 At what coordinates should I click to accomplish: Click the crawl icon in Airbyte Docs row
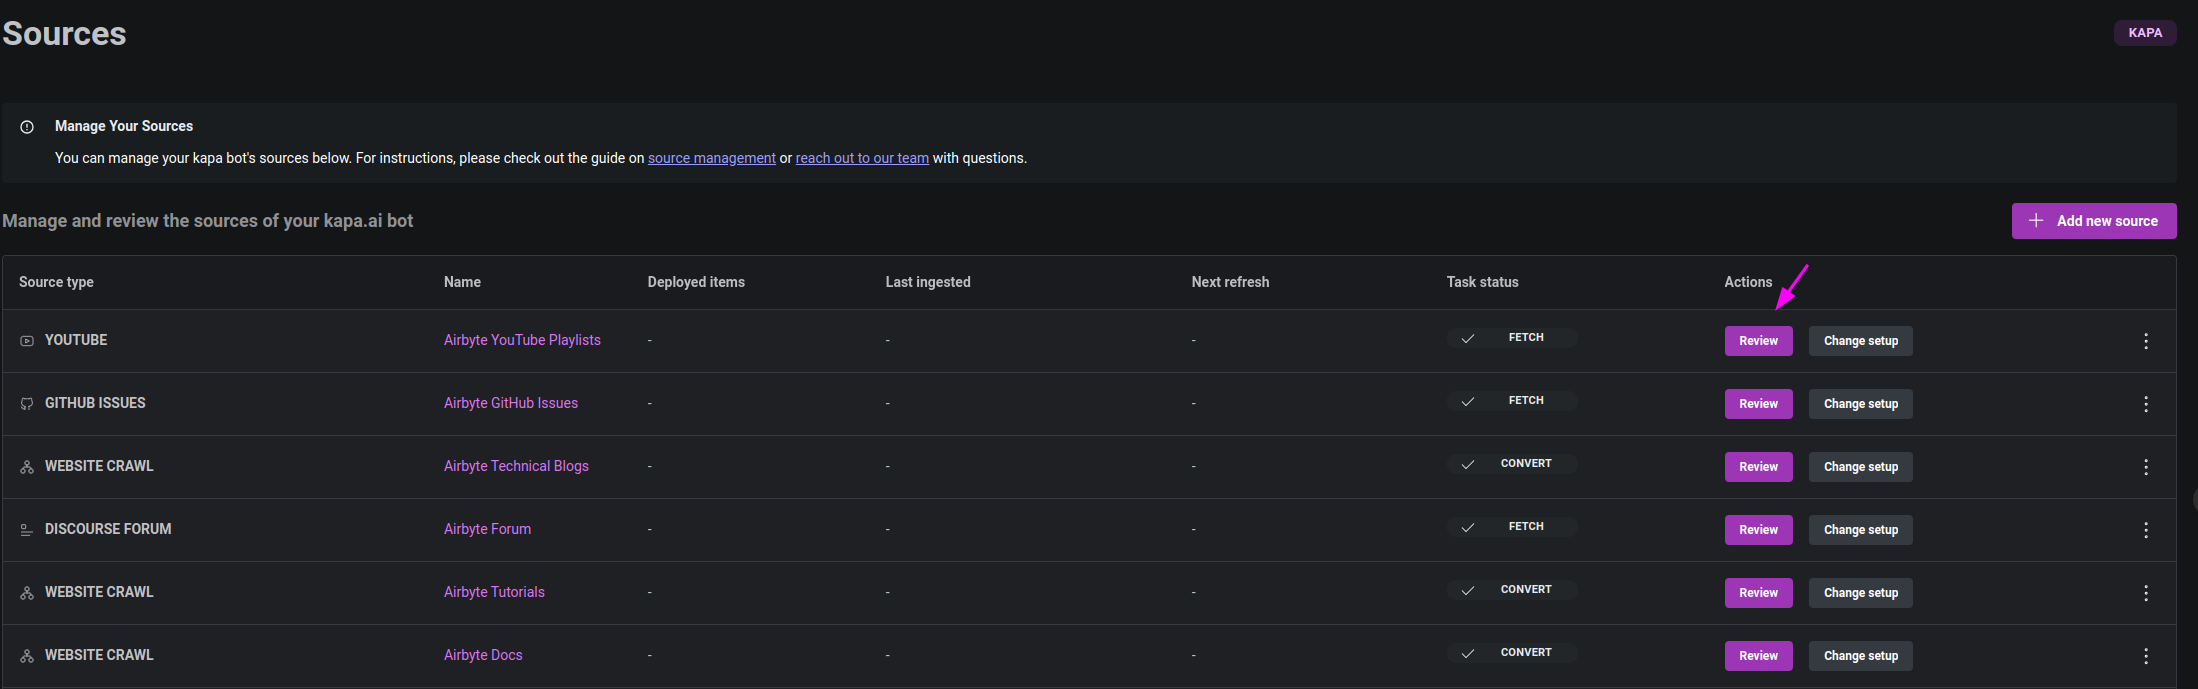pyautogui.click(x=27, y=656)
